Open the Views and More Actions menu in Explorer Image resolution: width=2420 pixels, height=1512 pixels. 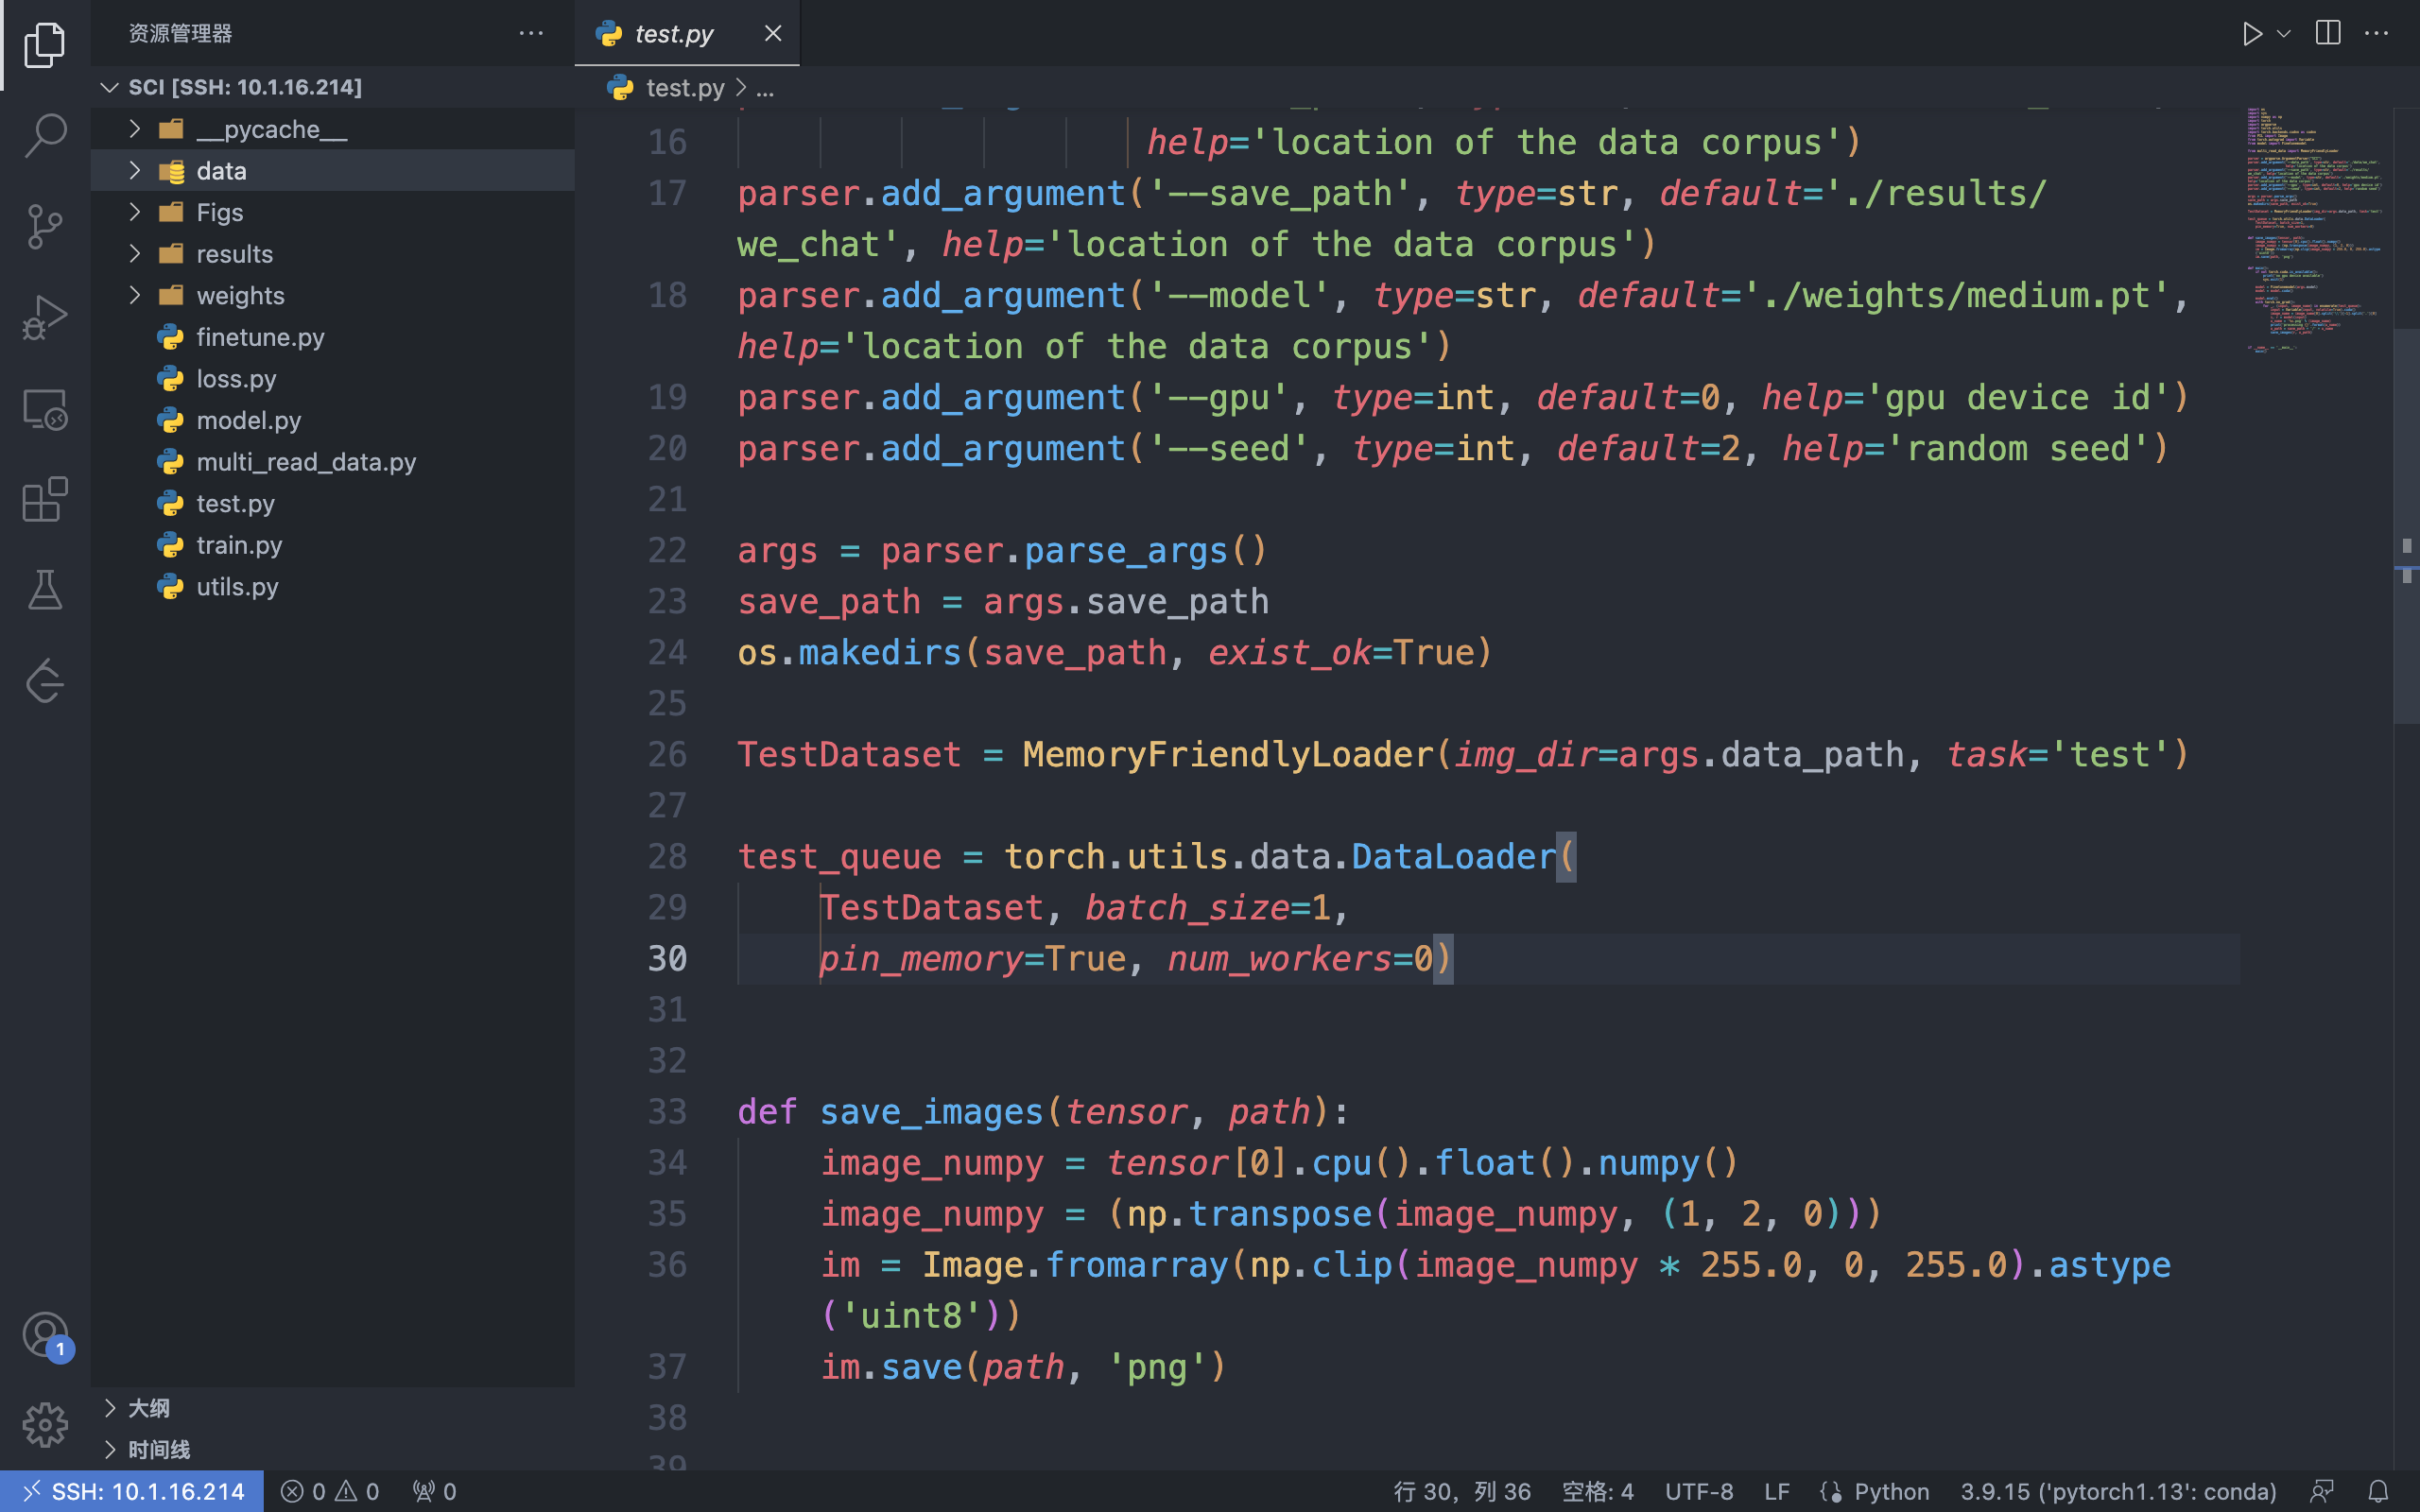(x=531, y=33)
